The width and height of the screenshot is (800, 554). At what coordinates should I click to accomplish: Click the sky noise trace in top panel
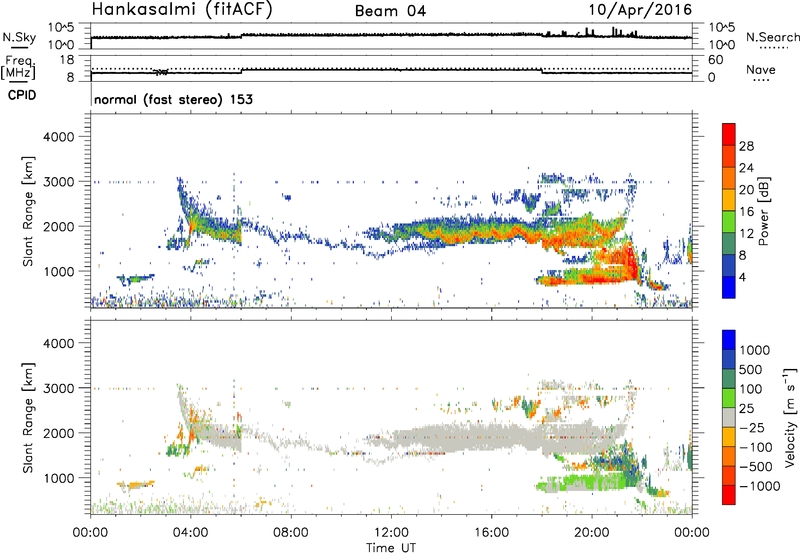coord(391,35)
